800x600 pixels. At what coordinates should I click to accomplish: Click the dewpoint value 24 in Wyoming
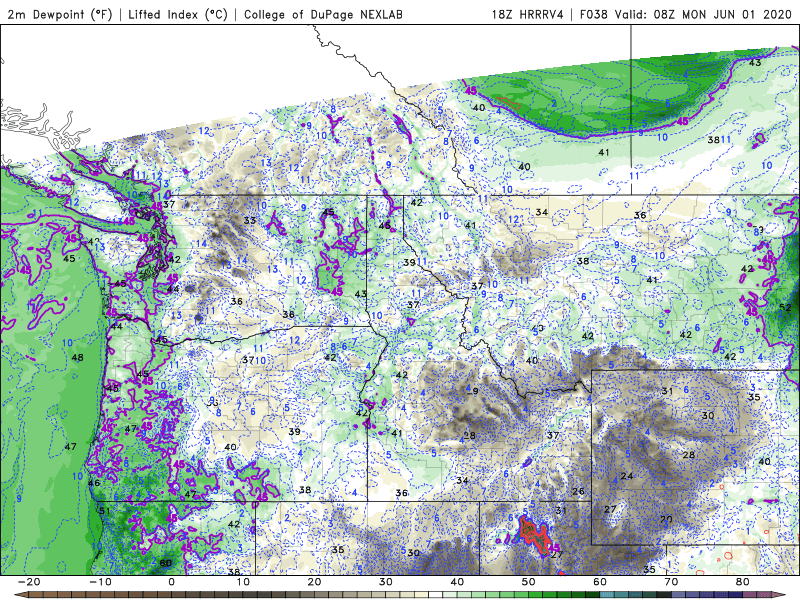[627, 476]
